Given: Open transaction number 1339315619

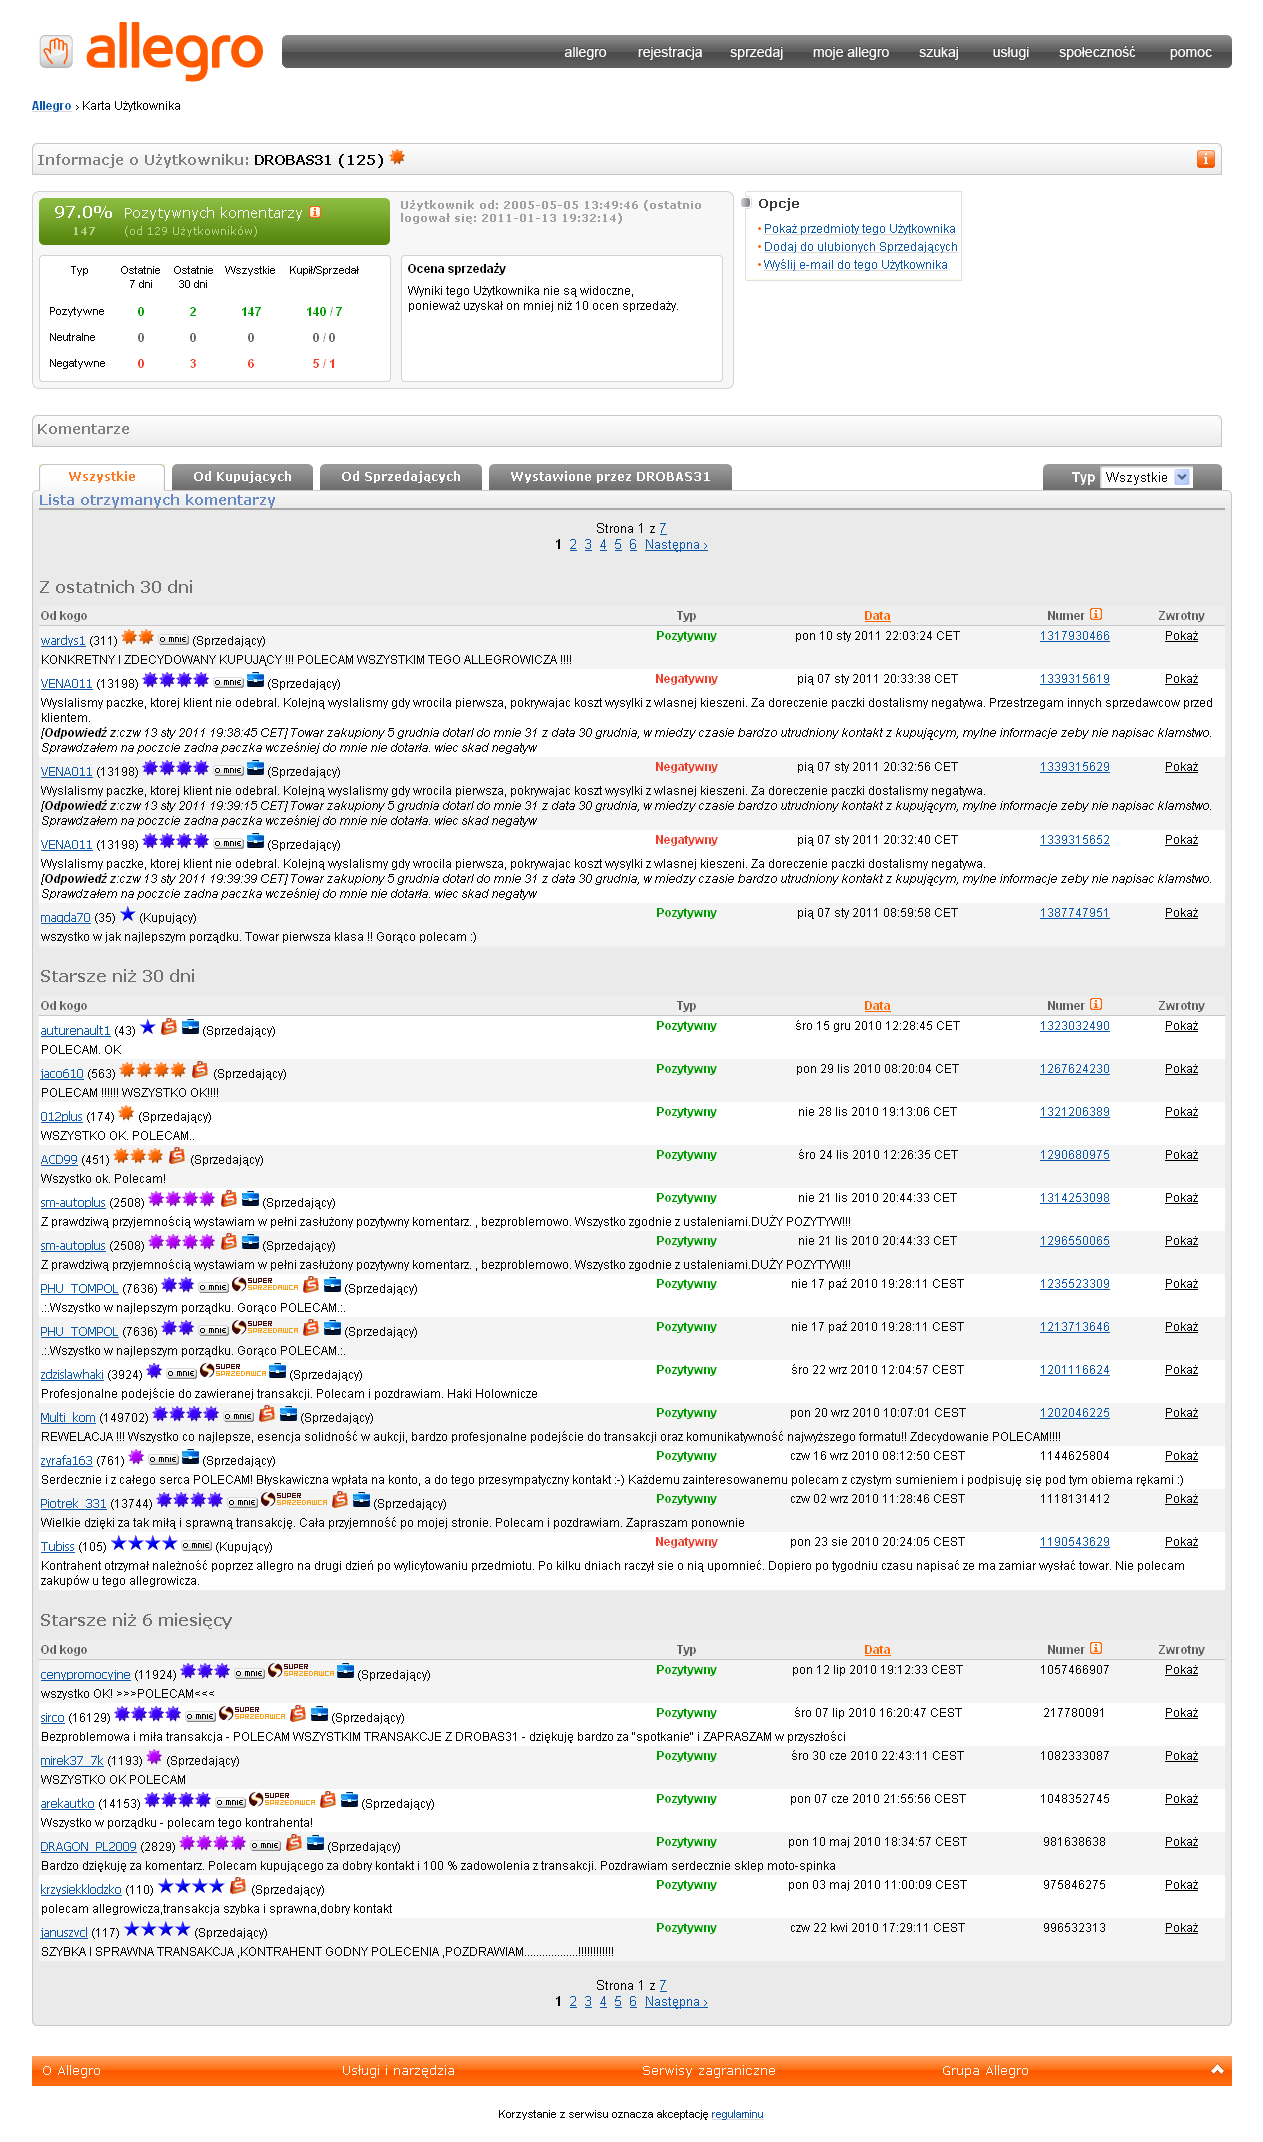Looking at the screenshot, I should click(1075, 679).
